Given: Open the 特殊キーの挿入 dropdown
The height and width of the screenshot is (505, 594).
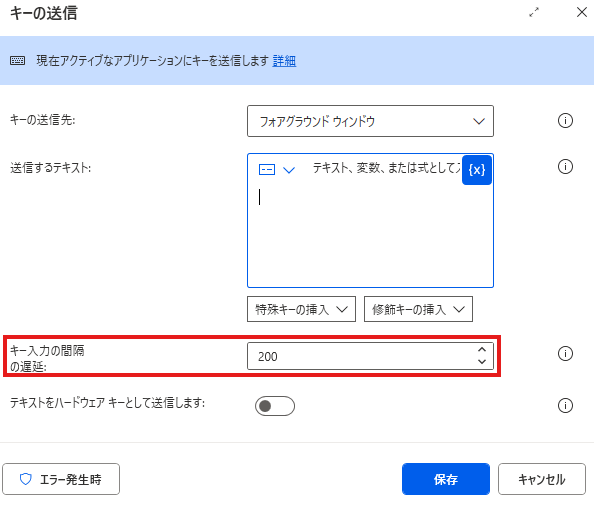Looking at the screenshot, I should (x=301, y=310).
